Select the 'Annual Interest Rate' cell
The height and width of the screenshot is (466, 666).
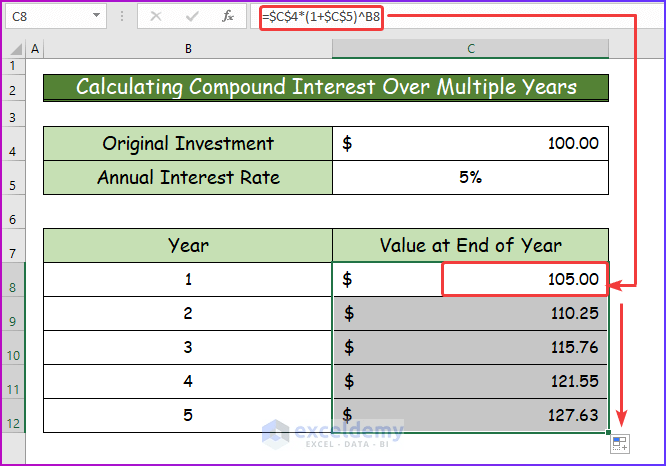(x=188, y=178)
